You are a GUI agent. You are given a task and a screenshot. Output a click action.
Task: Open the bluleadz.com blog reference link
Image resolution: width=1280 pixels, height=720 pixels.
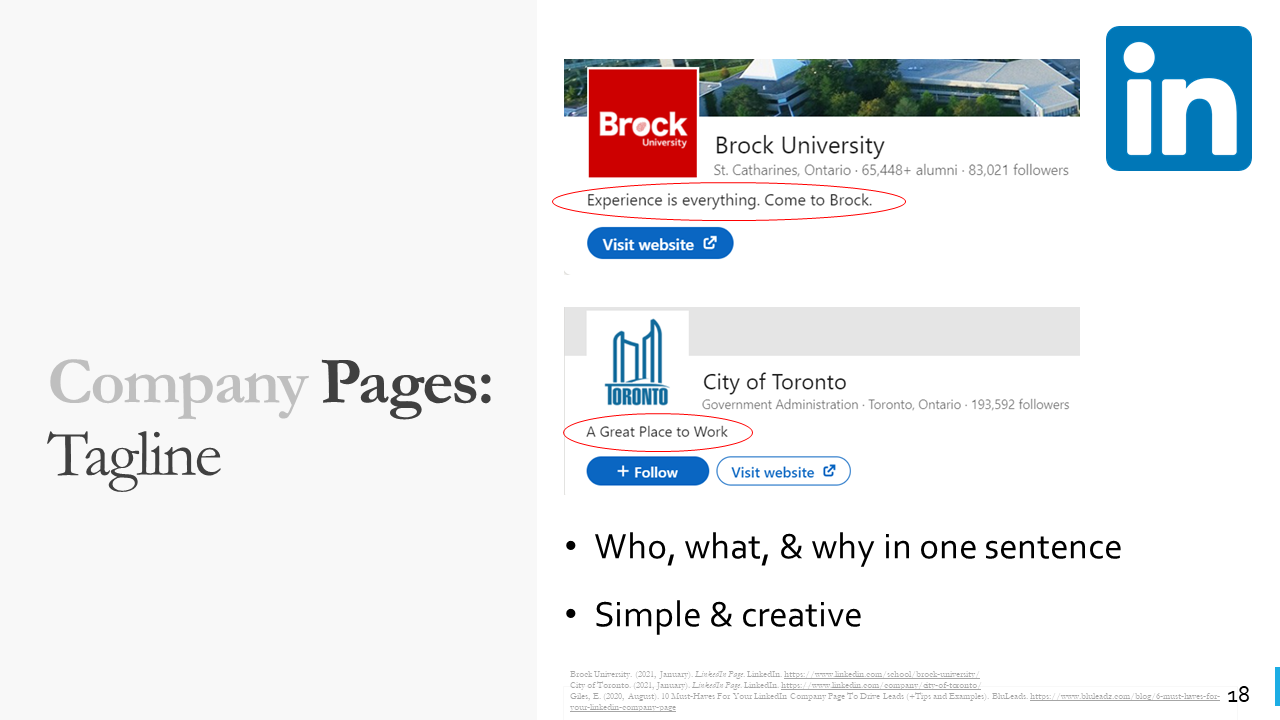1124,695
